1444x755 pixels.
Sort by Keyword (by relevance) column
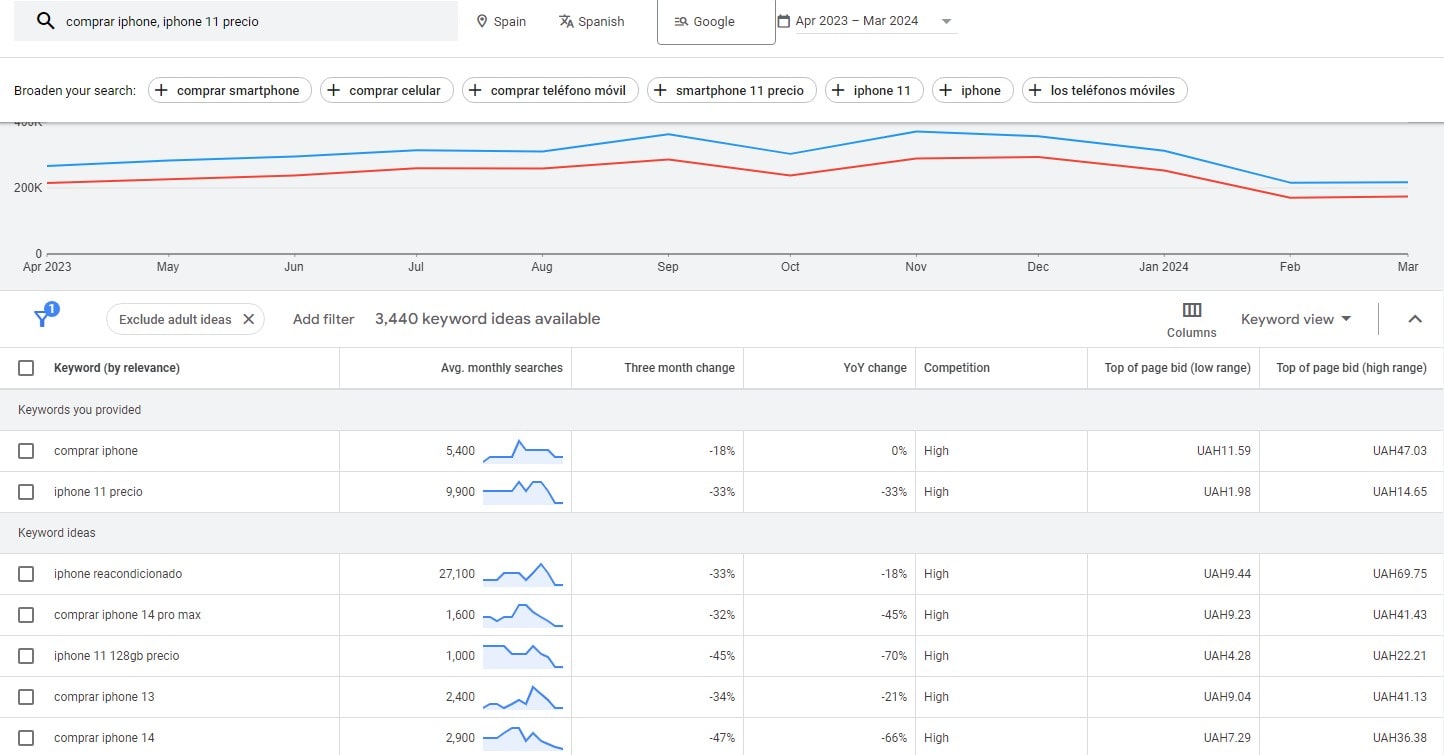tap(117, 368)
